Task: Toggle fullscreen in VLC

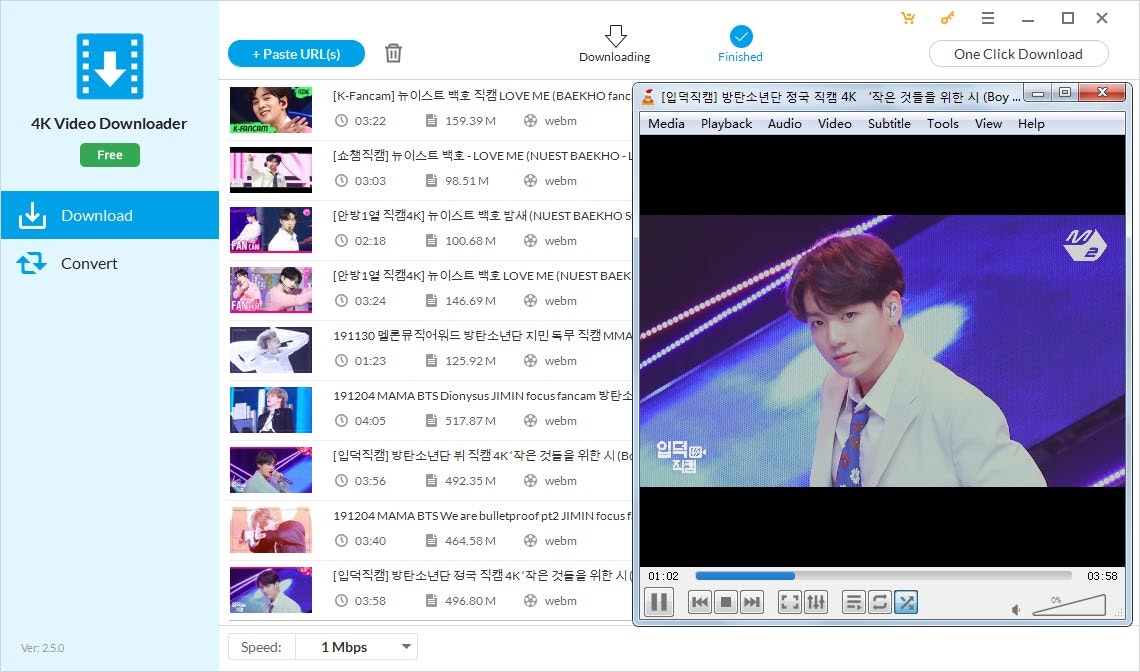Action: pyautogui.click(x=790, y=602)
